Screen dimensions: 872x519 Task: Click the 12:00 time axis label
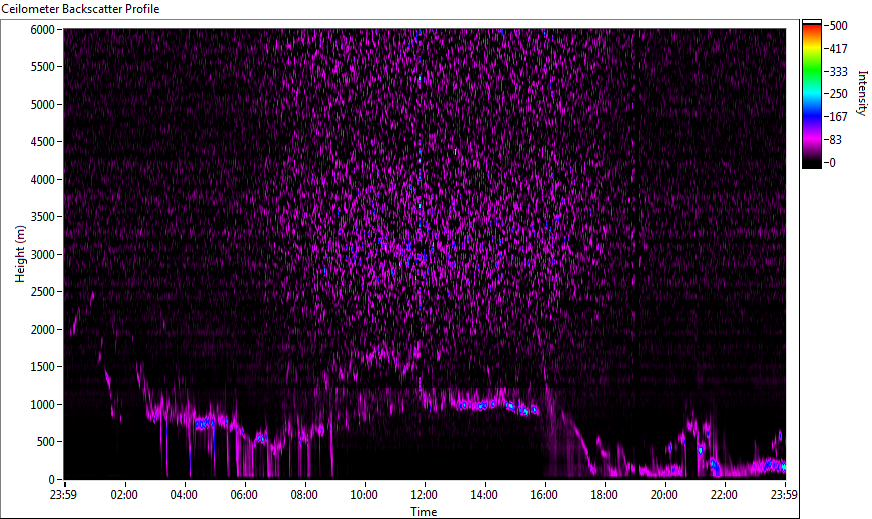pyautogui.click(x=424, y=495)
